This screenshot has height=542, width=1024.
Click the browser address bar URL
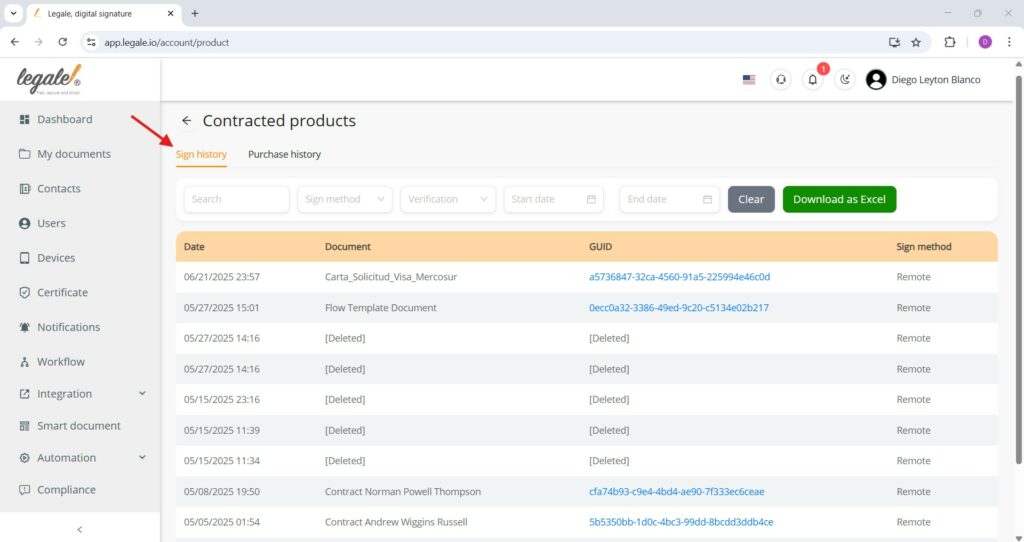[167, 42]
